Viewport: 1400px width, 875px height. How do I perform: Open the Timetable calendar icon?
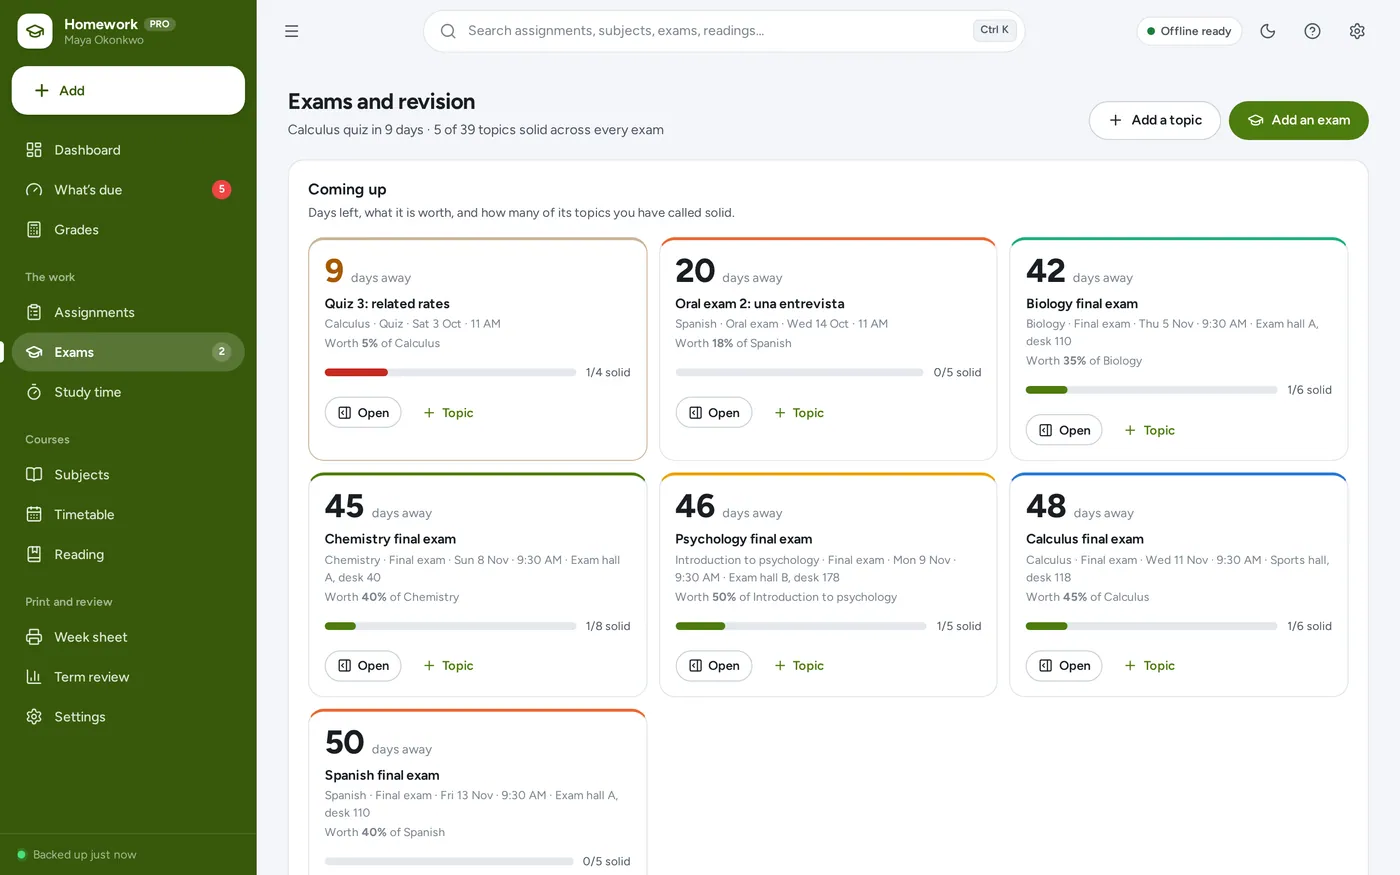(x=34, y=514)
